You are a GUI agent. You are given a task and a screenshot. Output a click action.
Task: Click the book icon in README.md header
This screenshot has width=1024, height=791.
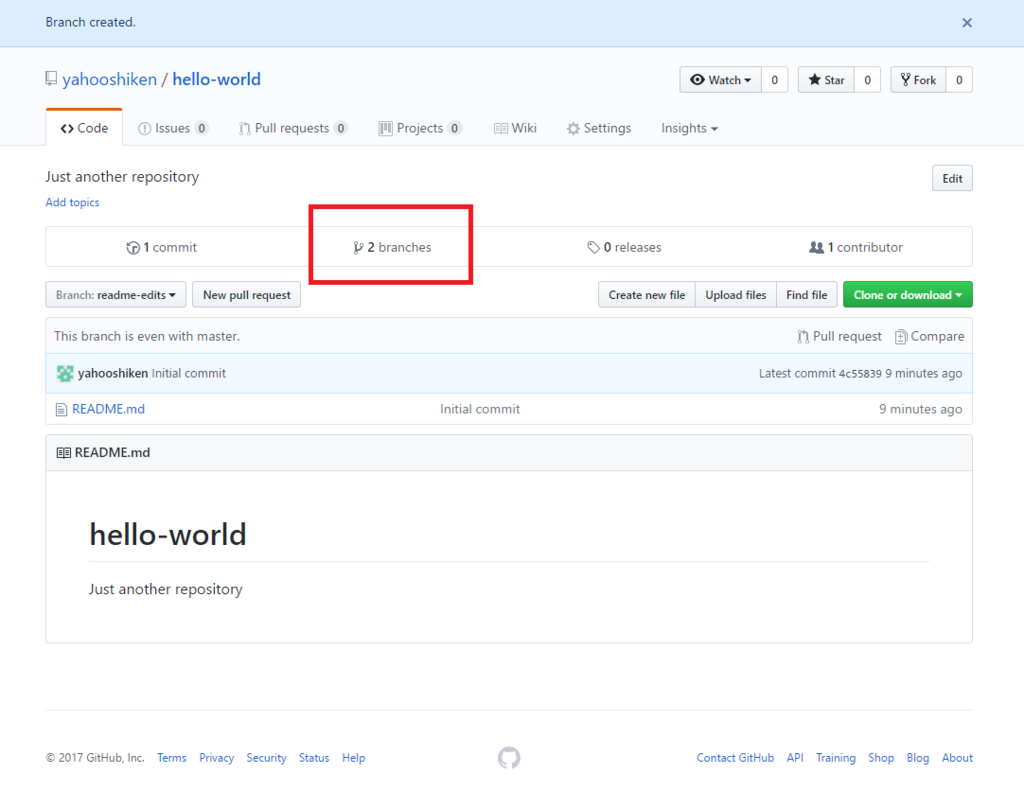click(63, 453)
